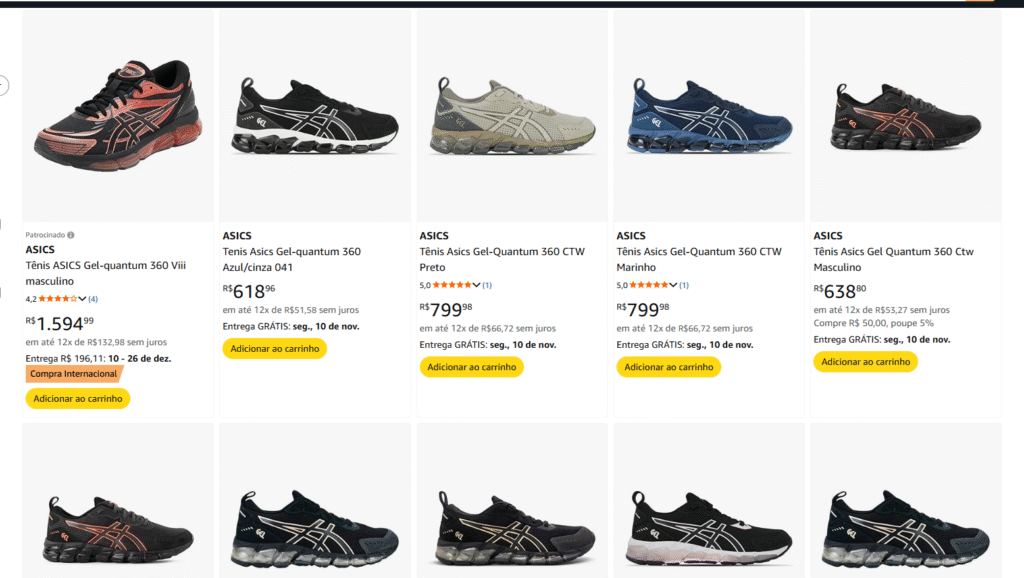Add Gel Quantum 360 Ctw Masculino to cart
The width and height of the screenshot is (1024, 578).
(x=865, y=362)
